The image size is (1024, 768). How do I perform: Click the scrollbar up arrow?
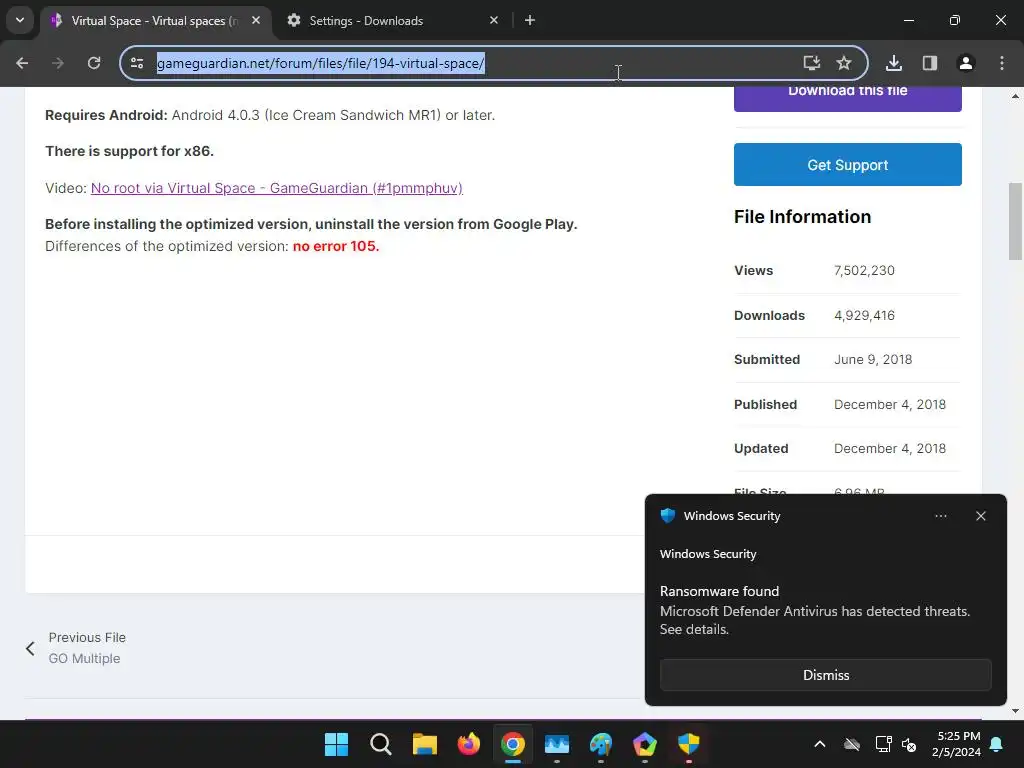click(x=1015, y=97)
